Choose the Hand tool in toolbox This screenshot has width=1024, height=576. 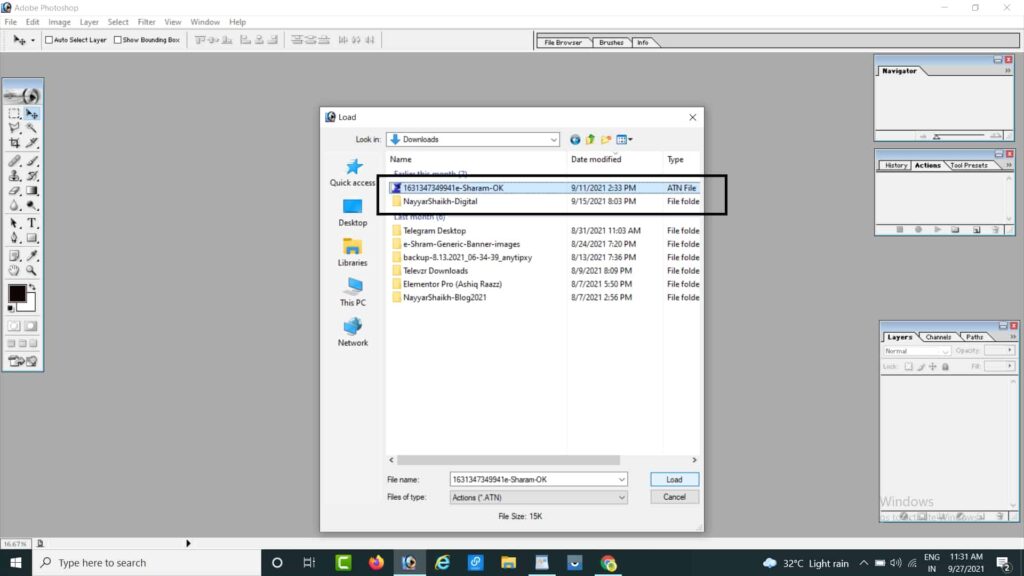pyautogui.click(x=14, y=270)
